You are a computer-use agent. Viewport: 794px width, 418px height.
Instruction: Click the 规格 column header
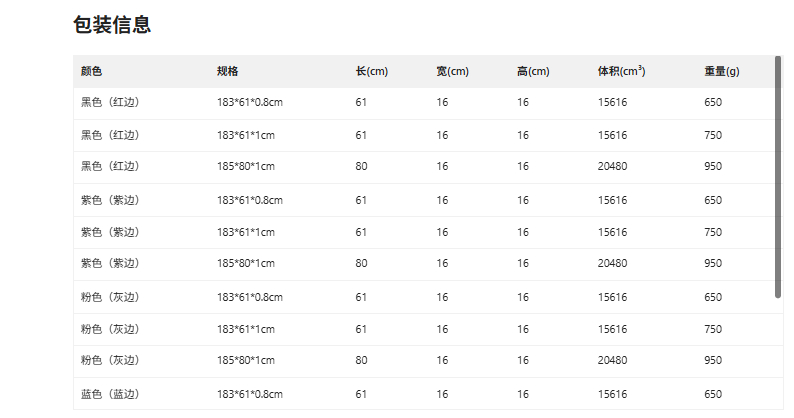coord(227,72)
